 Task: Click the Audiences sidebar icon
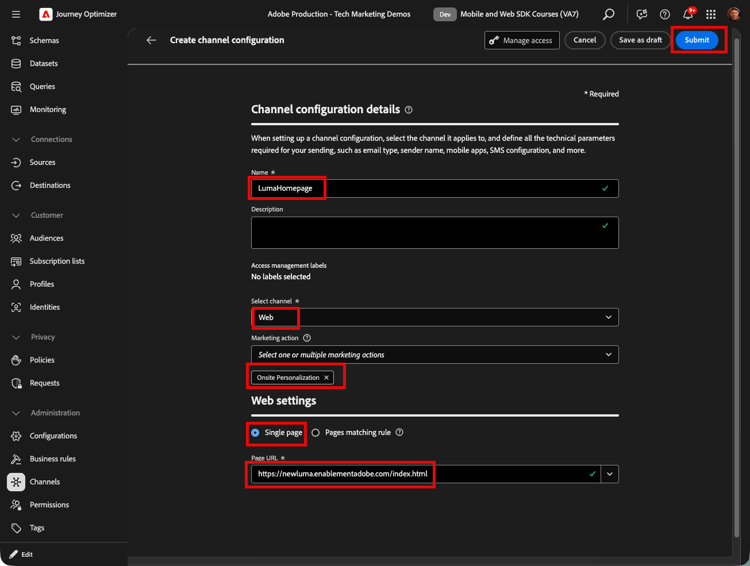click(16, 238)
